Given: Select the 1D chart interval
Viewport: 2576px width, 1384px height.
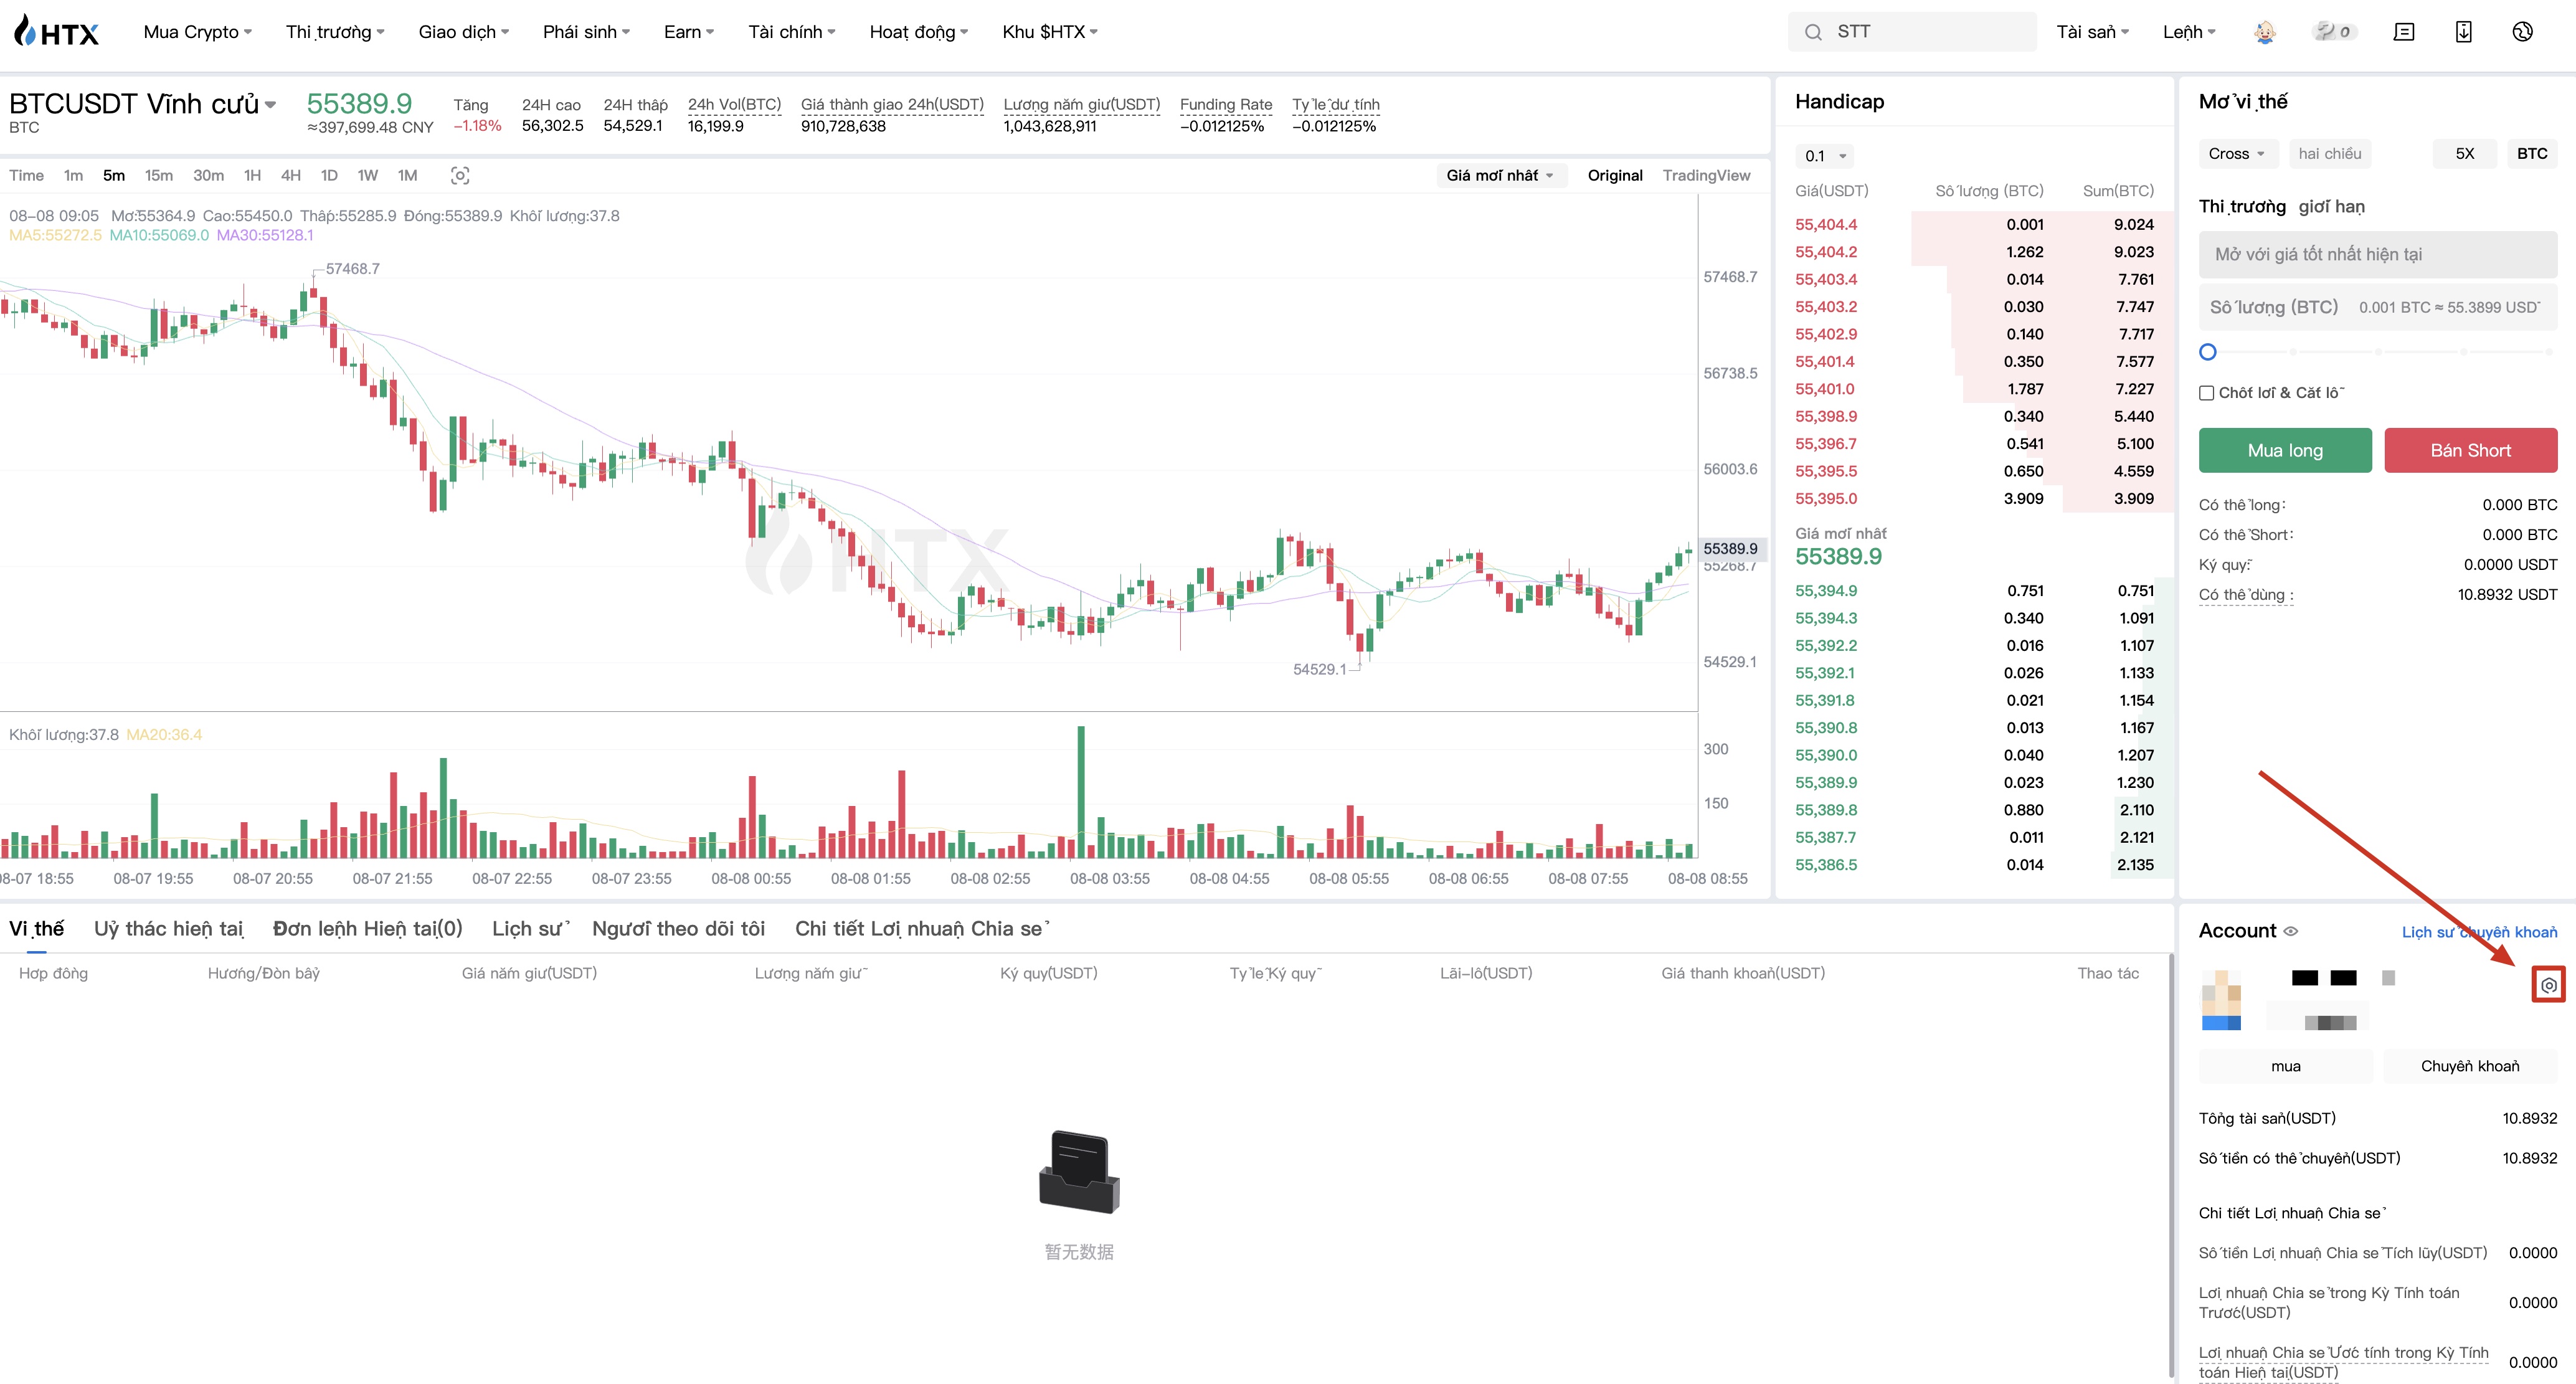Looking at the screenshot, I should [x=329, y=175].
